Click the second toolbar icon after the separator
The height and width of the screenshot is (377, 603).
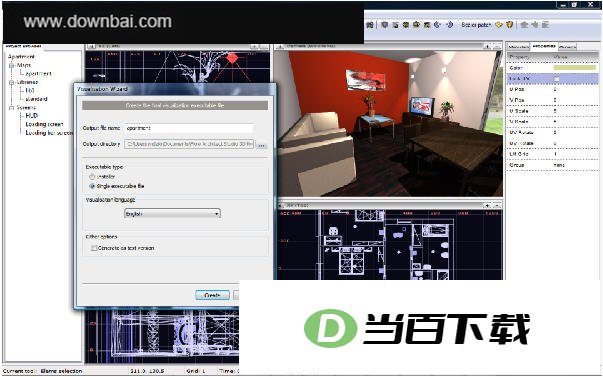point(395,25)
